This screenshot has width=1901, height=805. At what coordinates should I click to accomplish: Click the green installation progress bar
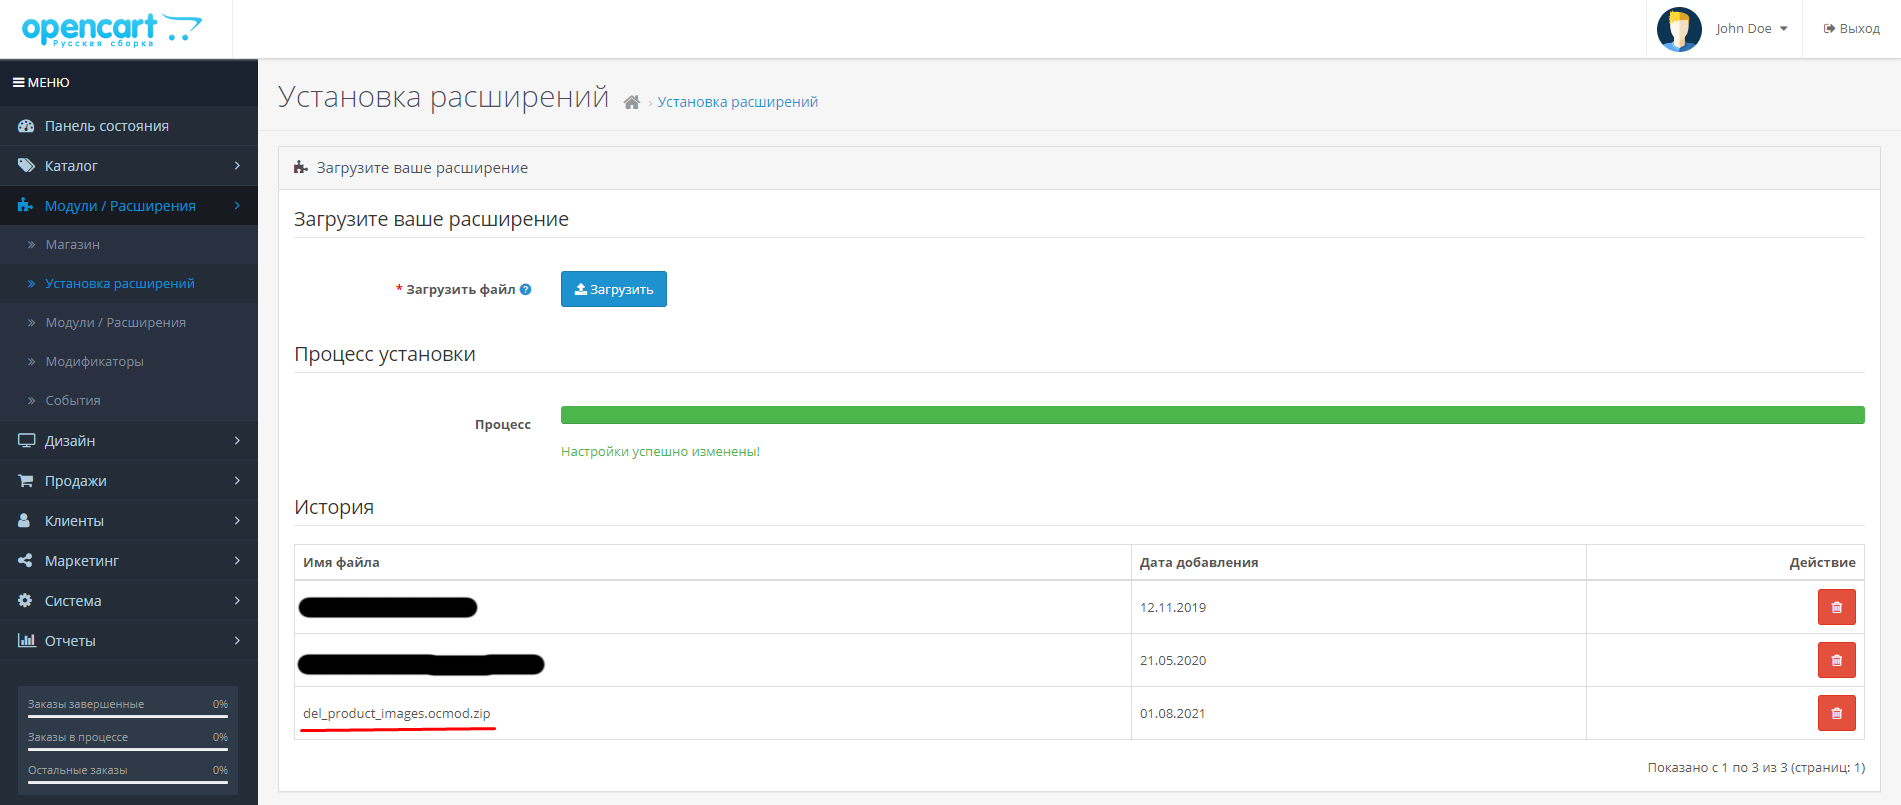click(x=1212, y=415)
